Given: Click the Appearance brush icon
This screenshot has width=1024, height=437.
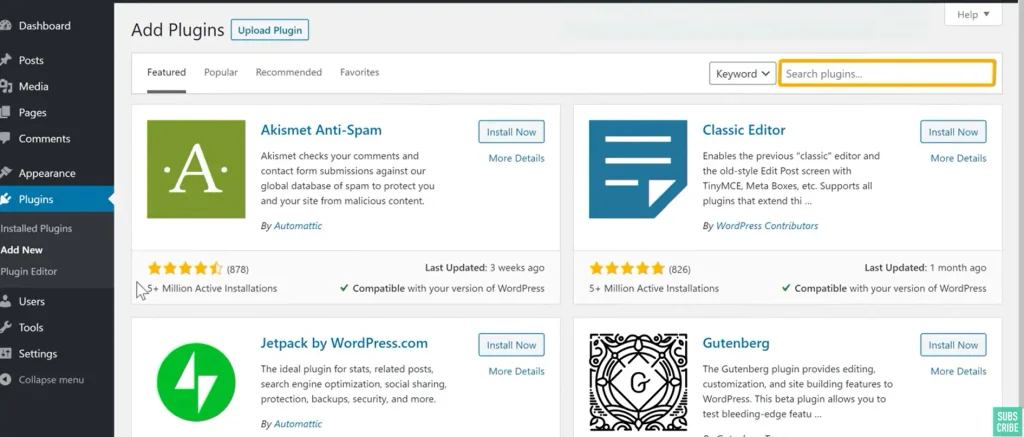Looking at the screenshot, I should [x=6, y=173].
